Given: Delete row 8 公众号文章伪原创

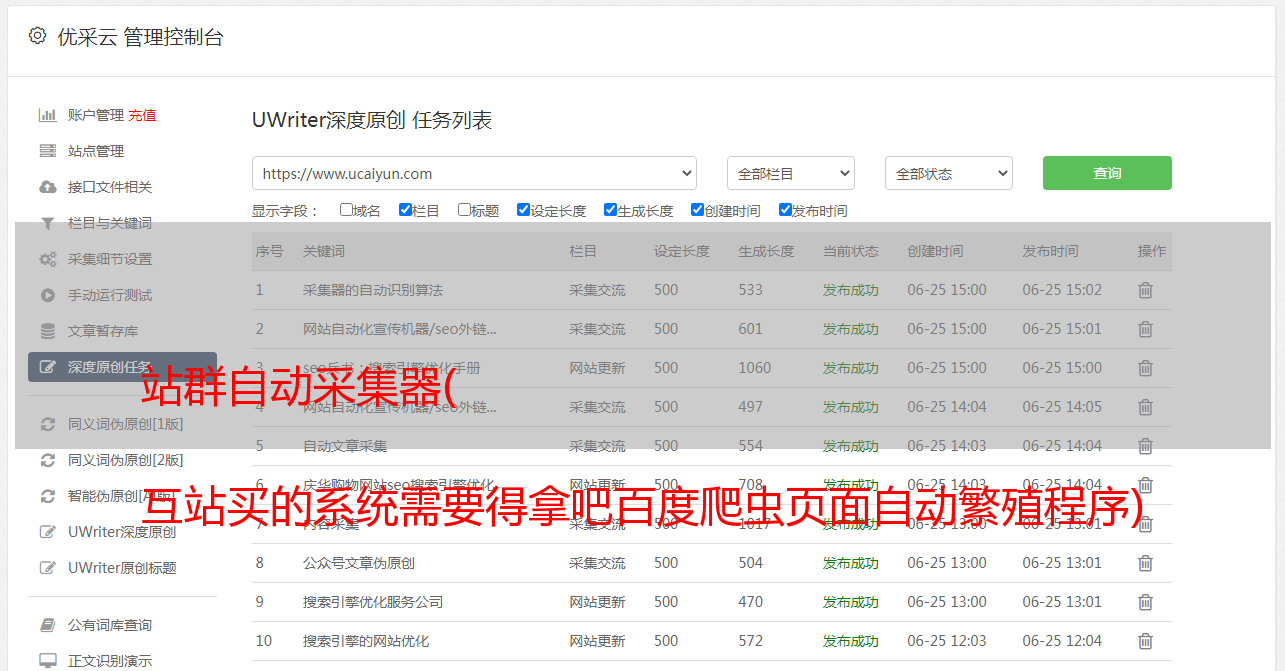Looking at the screenshot, I should 1145,563.
